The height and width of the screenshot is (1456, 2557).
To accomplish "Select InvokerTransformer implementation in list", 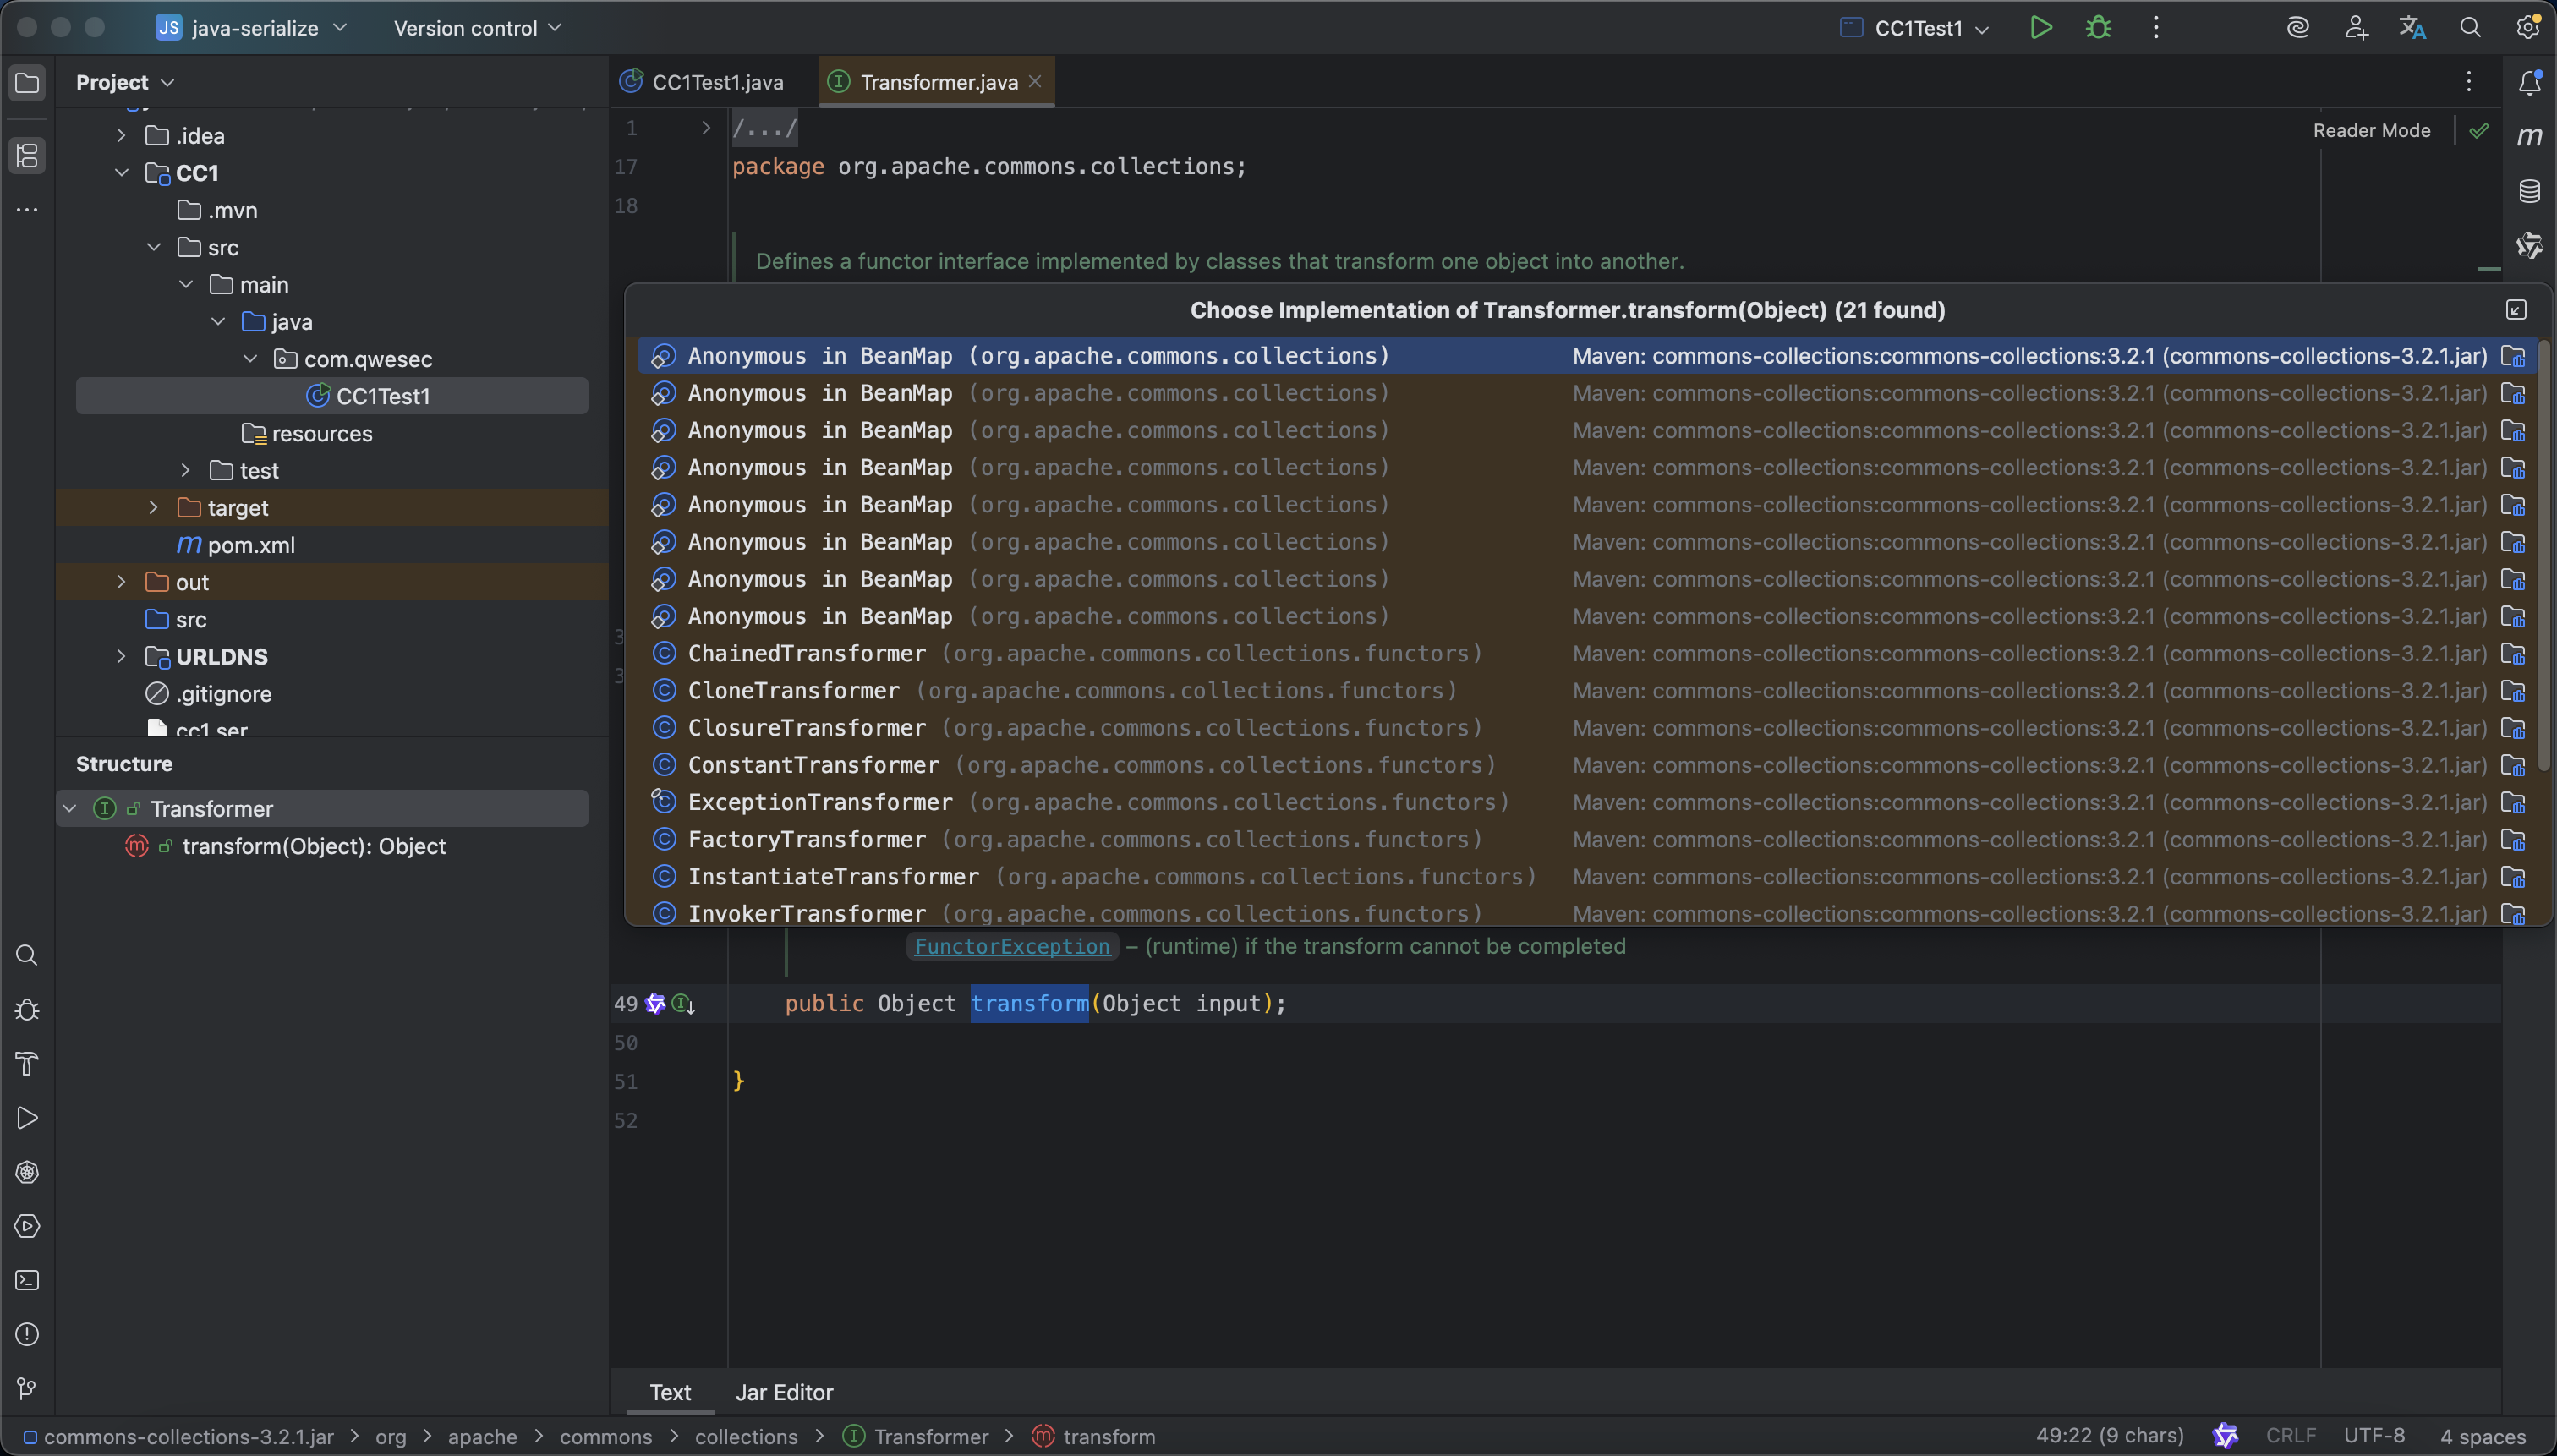I will pos(806,913).
